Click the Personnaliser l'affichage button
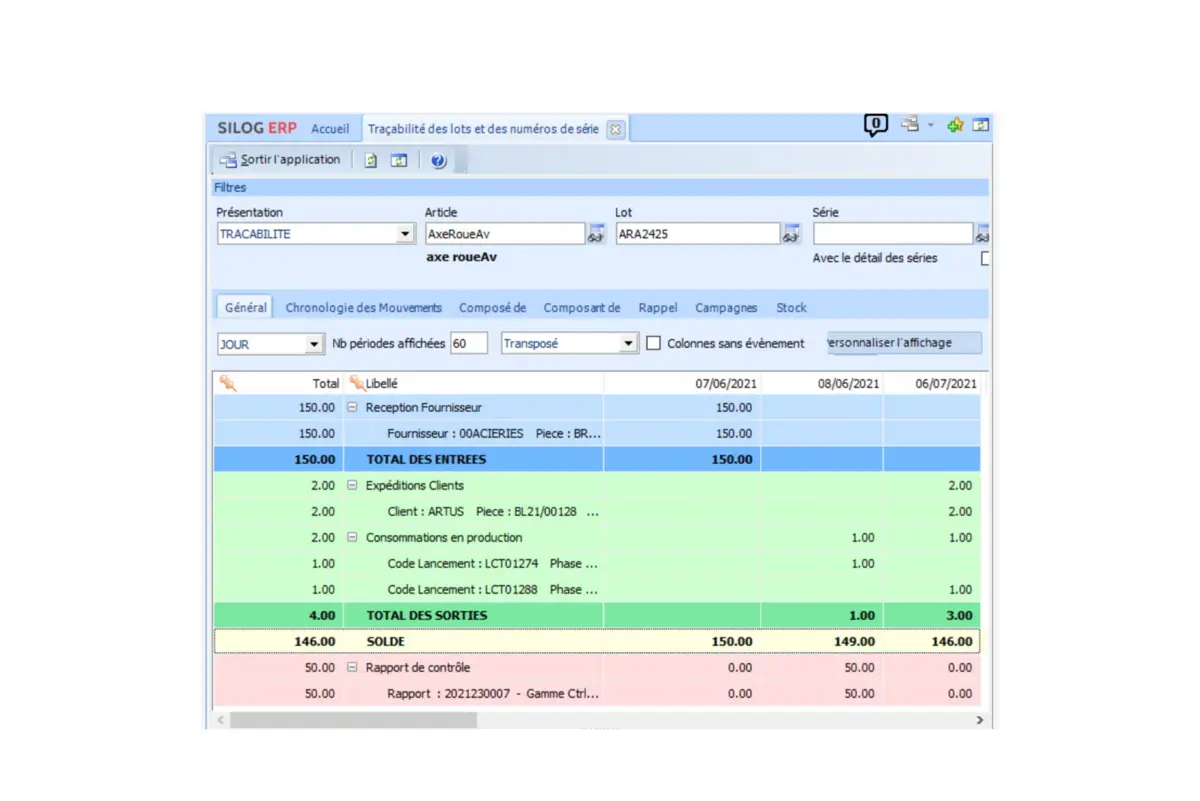Image resolution: width=1200 pixels, height=801 pixels. [x=903, y=342]
